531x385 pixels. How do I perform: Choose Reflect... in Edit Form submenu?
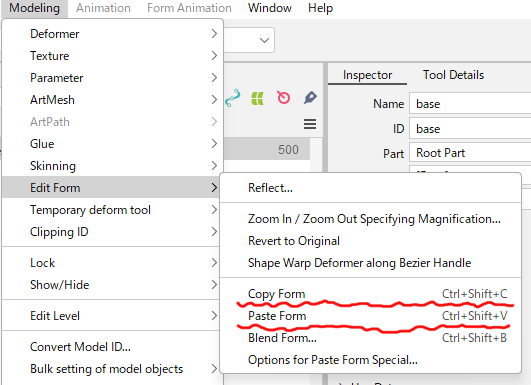click(370, 188)
